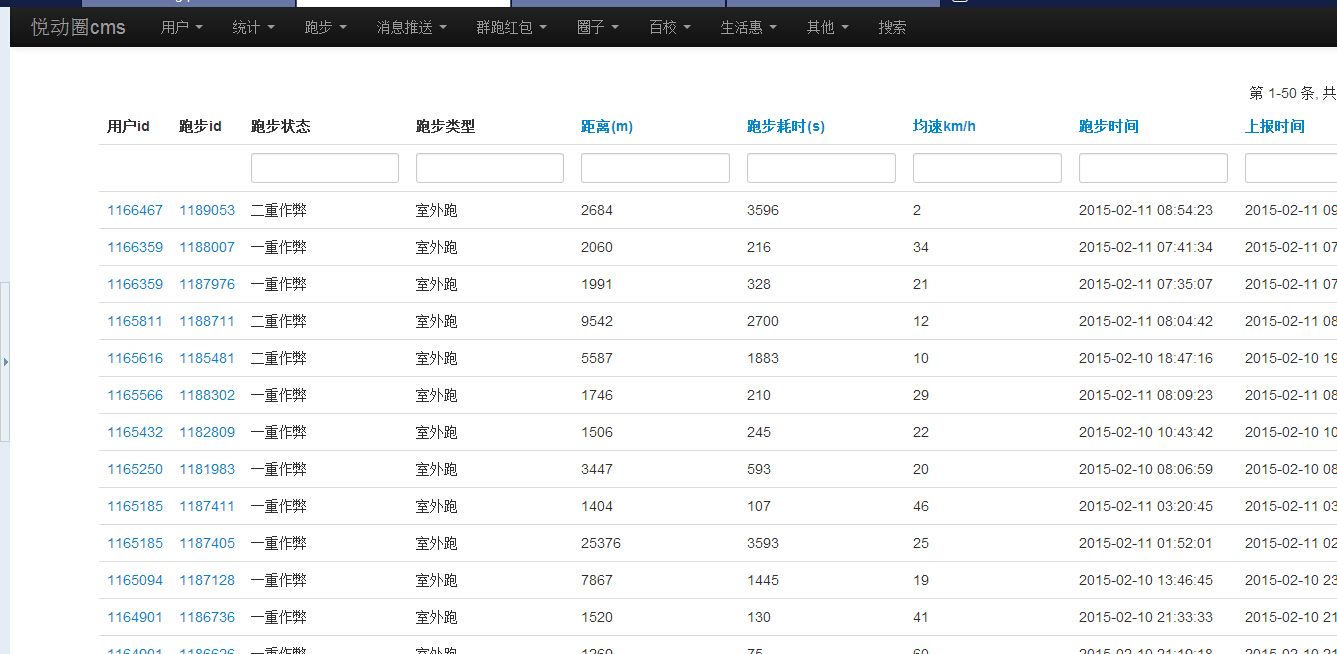Click the 悦动圈cms brand link
Viewport: 1337px width, 654px height.
pyautogui.click(x=78, y=27)
